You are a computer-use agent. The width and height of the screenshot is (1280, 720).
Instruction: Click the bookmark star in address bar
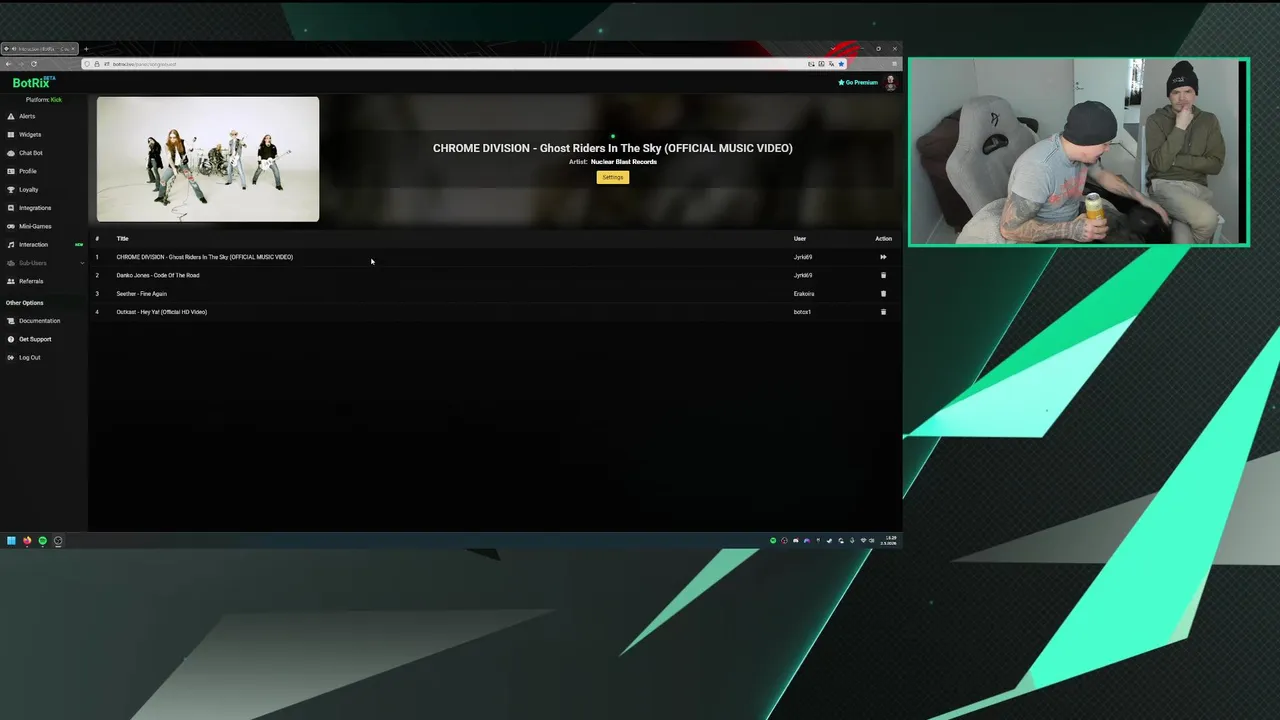point(841,64)
